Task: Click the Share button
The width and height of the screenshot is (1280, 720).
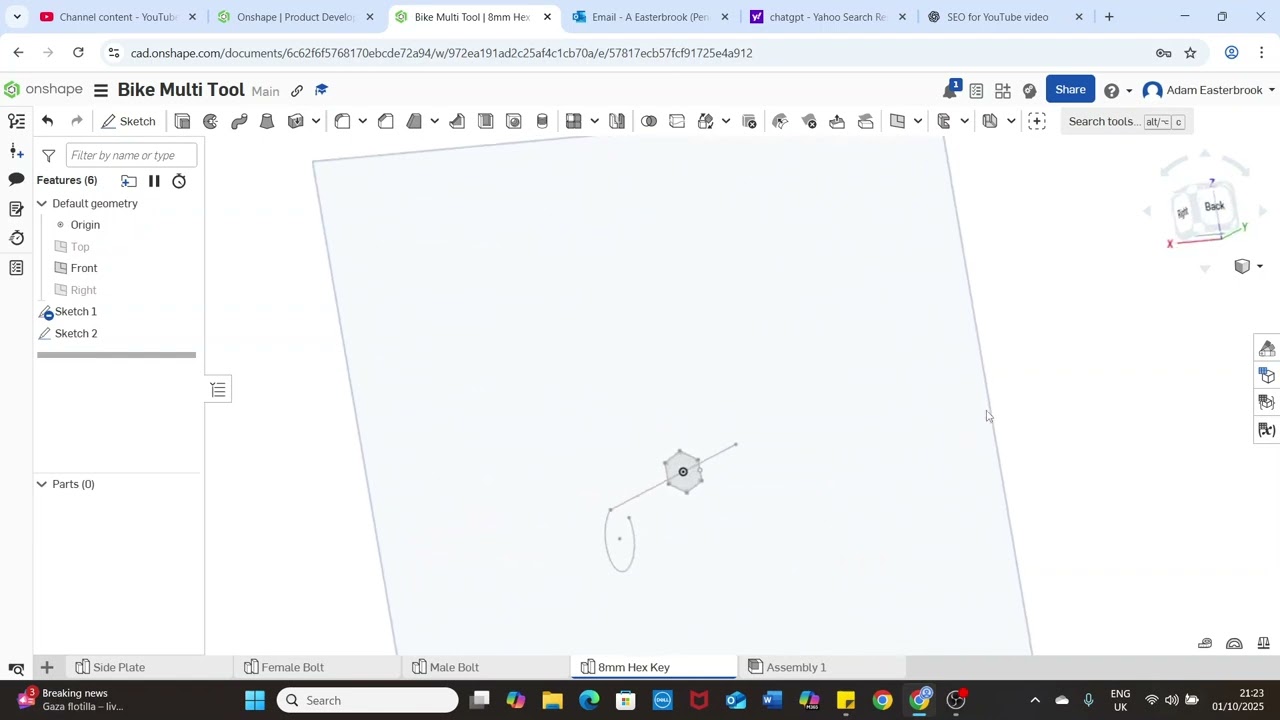Action: 1070,90
